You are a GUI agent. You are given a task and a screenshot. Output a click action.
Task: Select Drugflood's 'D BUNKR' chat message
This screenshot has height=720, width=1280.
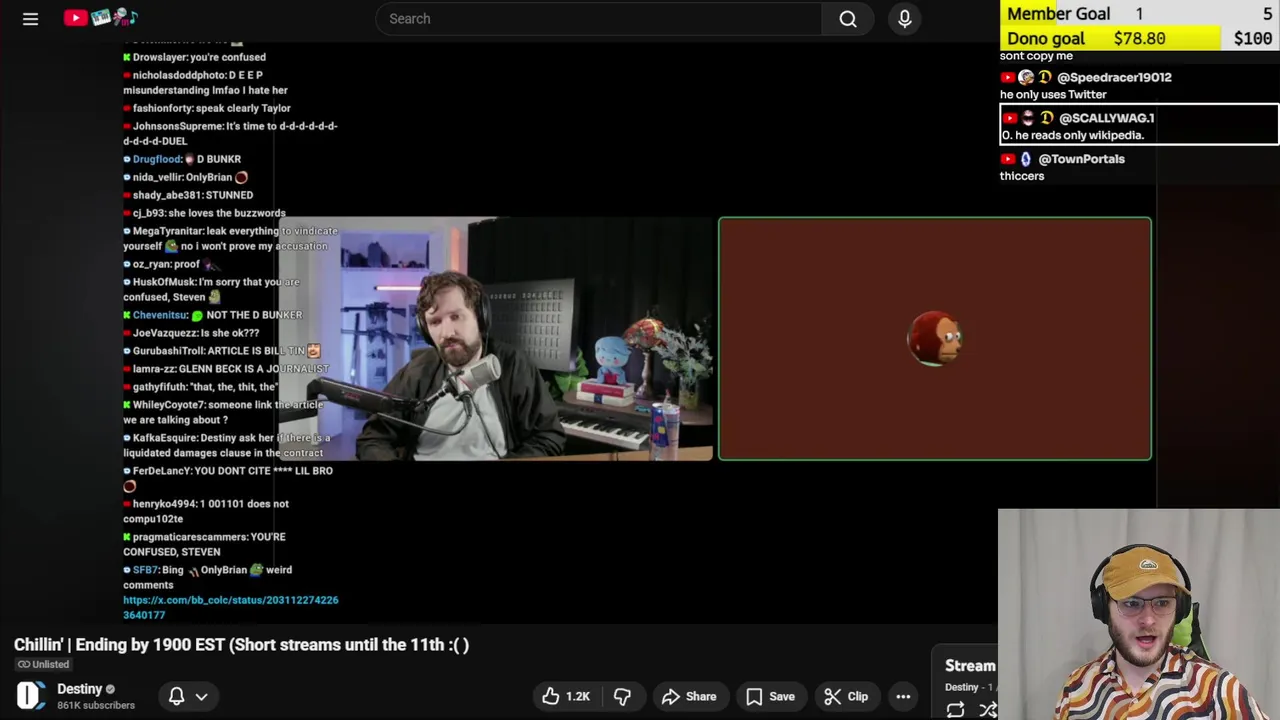(182, 159)
